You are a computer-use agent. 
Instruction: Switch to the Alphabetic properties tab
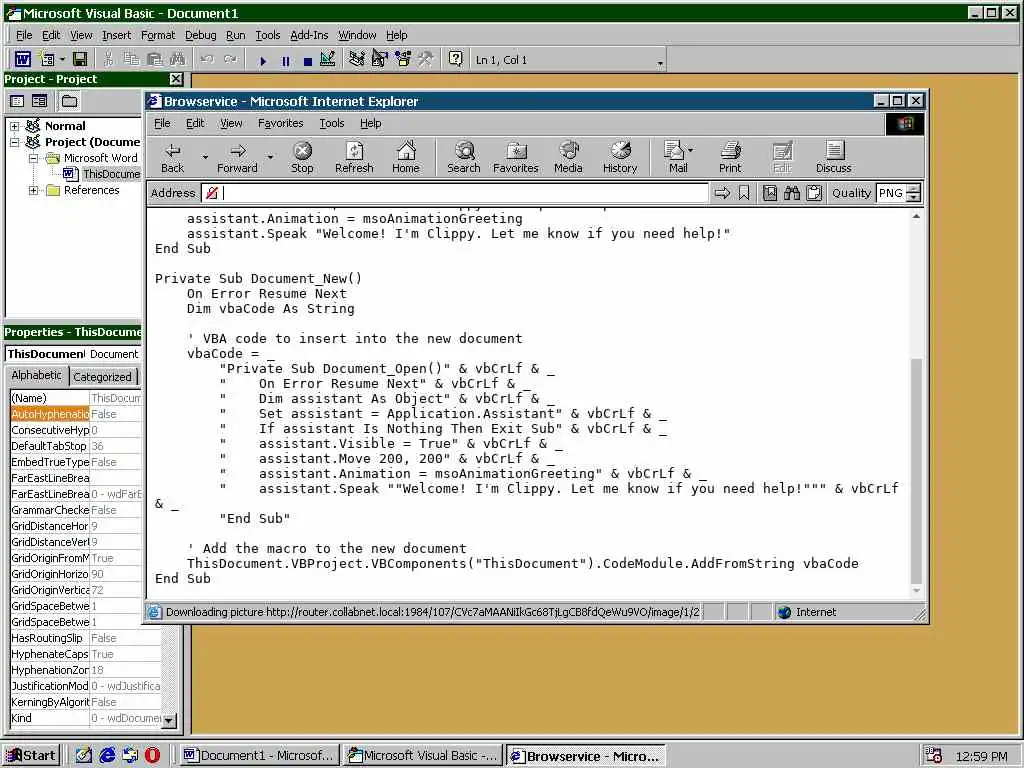pyautogui.click(x=37, y=376)
